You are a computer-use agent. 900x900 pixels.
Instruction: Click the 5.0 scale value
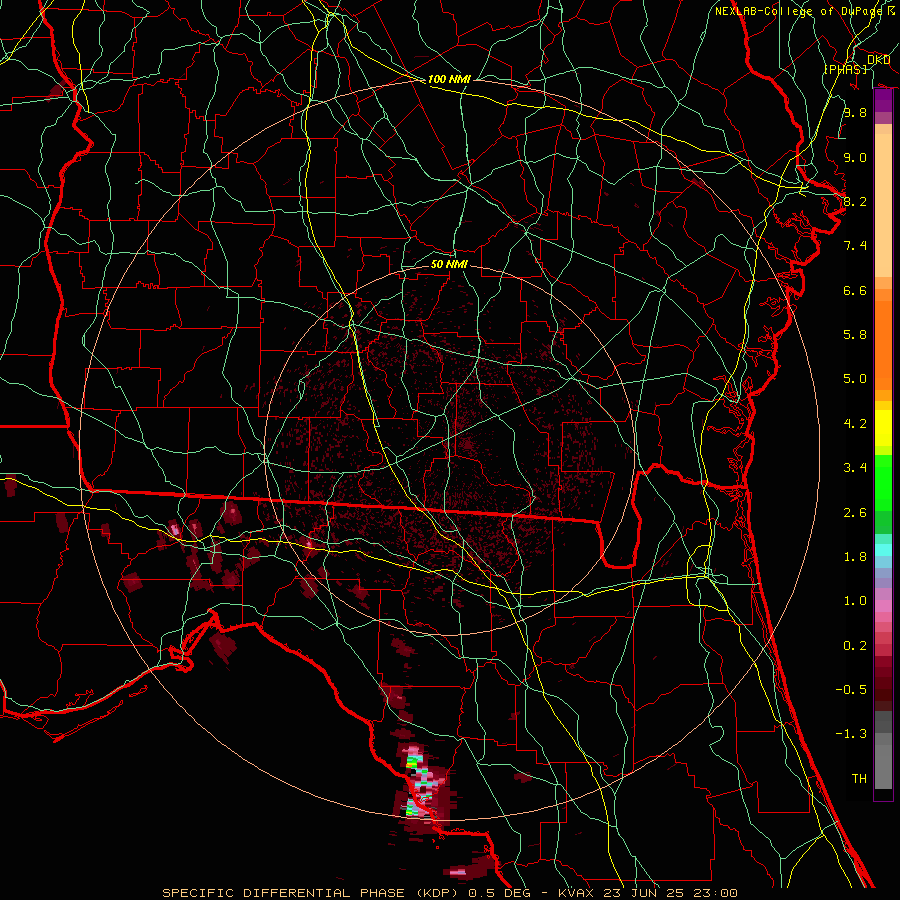tap(855, 379)
